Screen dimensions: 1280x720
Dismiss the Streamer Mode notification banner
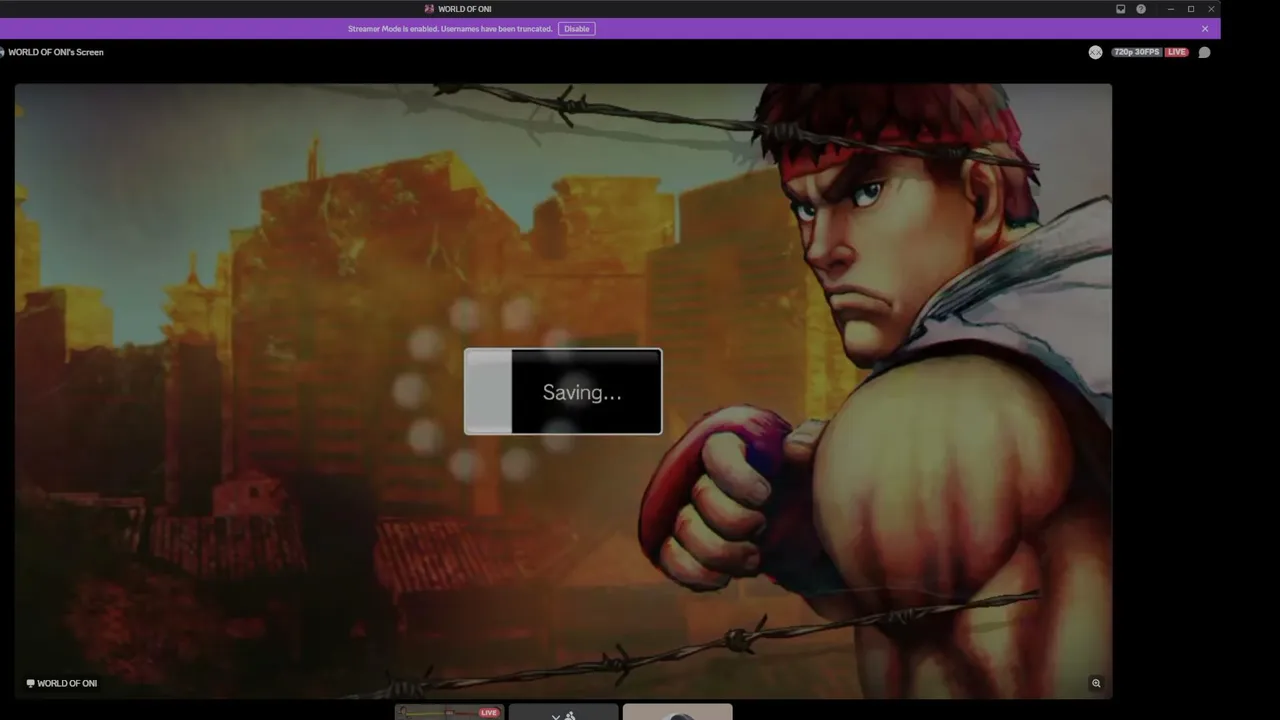pos(1205,29)
